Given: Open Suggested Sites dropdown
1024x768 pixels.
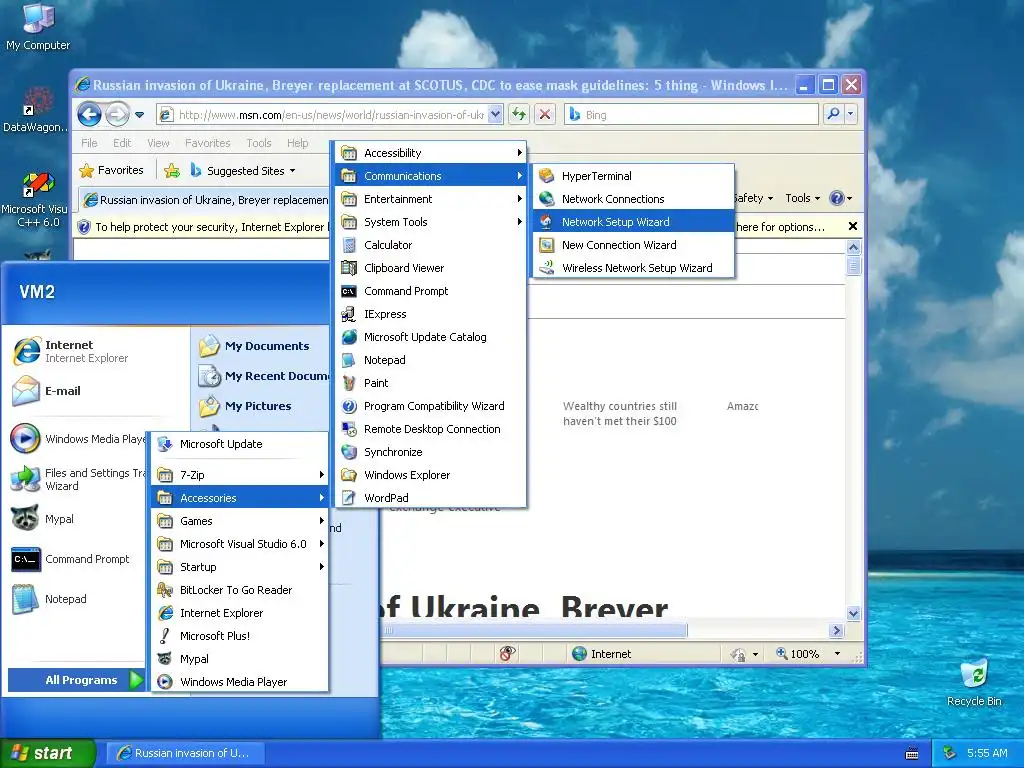Looking at the screenshot, I should pos(243,170).
